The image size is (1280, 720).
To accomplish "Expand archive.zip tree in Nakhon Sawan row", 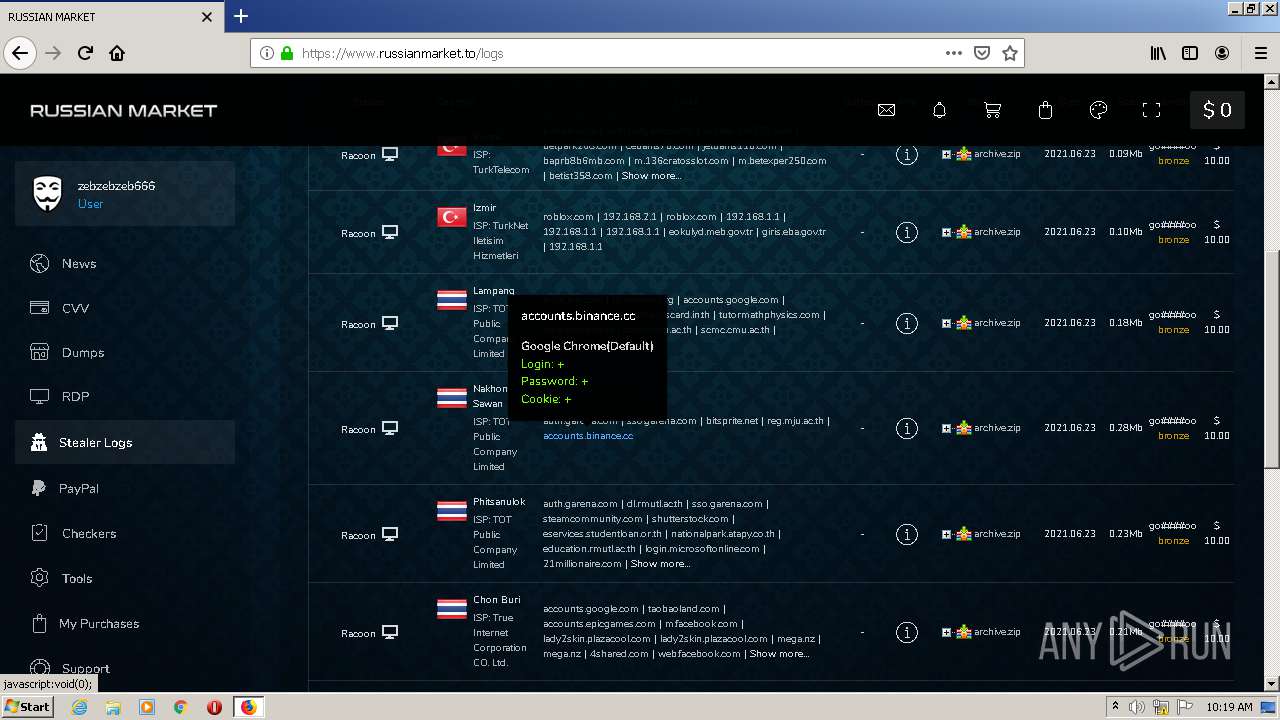I will [946, 428].
